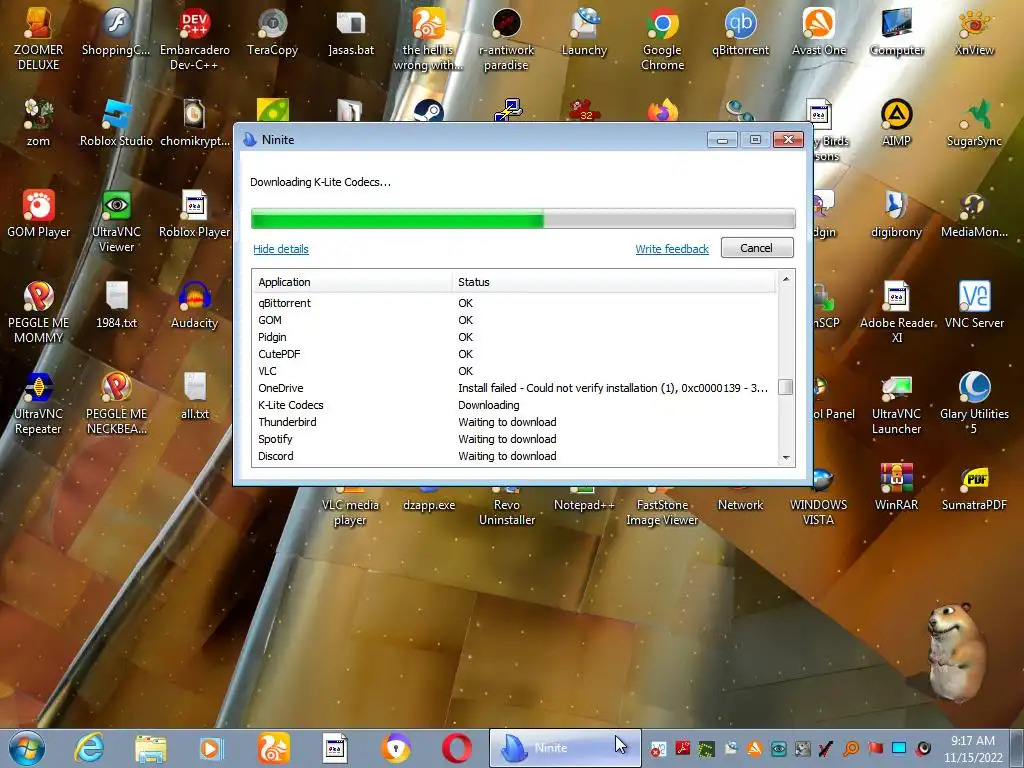Viewport: 1024px width, 768px height.
Task: Select the Glary Utilities 5 desktop icon
Action: pos(974,403)
